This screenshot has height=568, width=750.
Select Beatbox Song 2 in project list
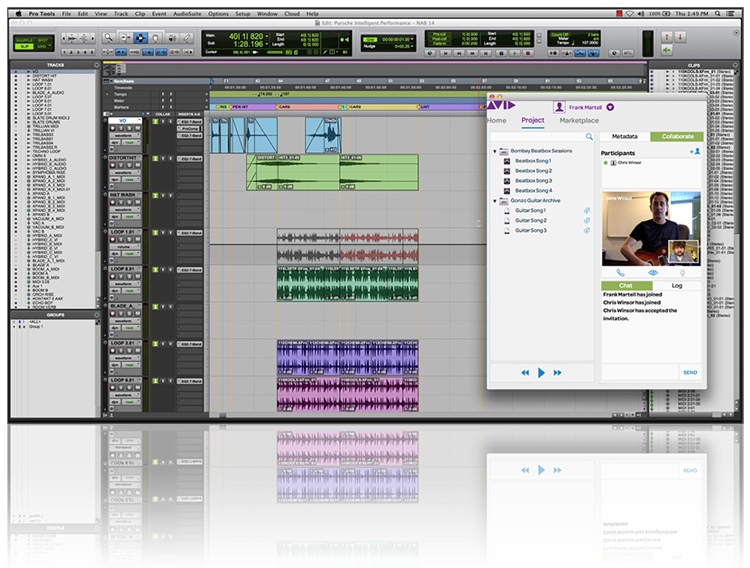pos(533,170)
